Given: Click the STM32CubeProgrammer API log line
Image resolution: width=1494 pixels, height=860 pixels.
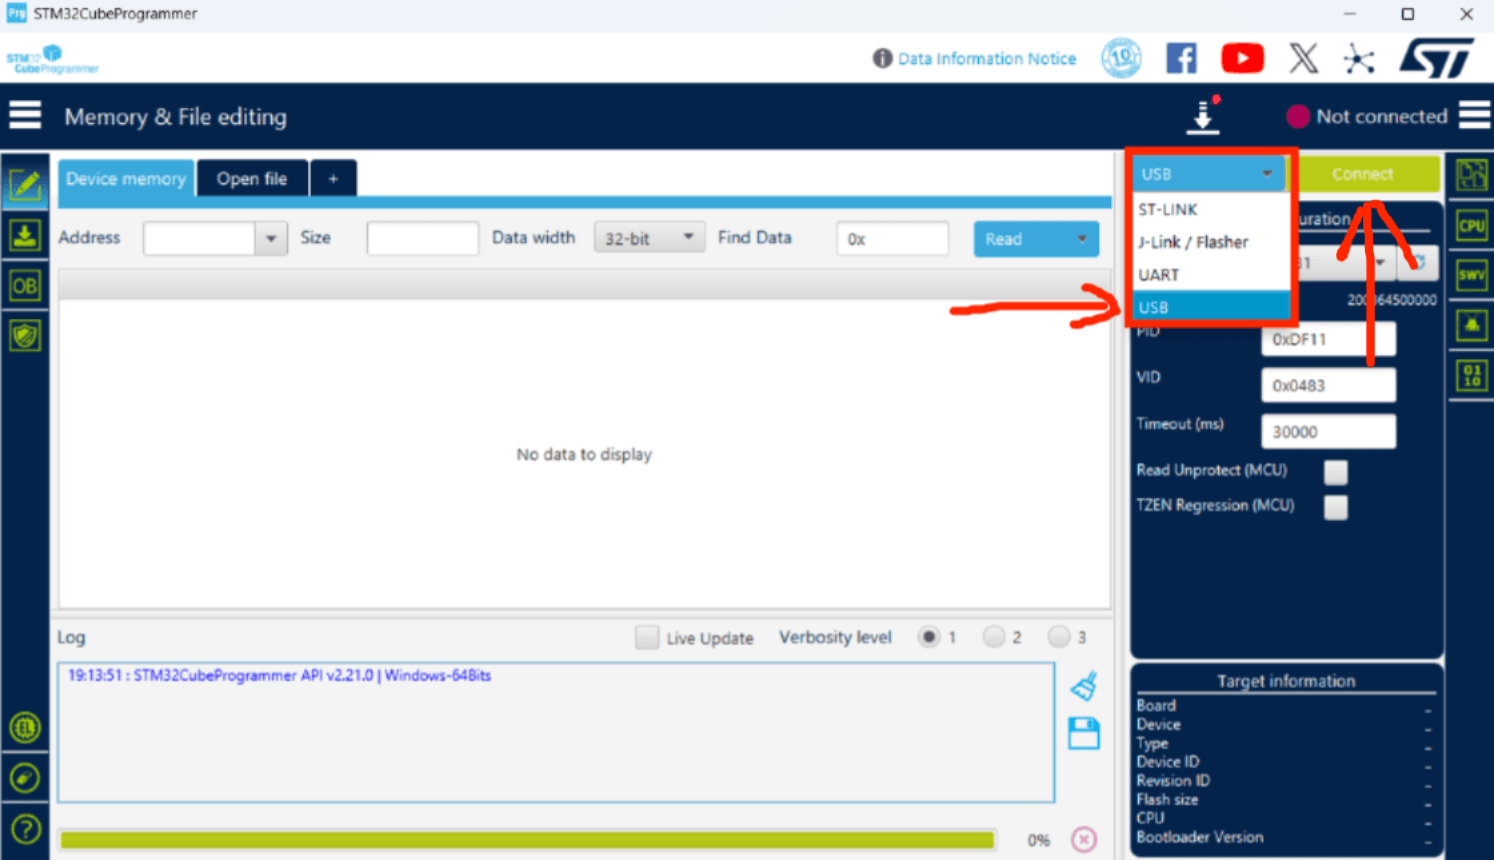Looking at the screenshot, I should coord(279,675).
